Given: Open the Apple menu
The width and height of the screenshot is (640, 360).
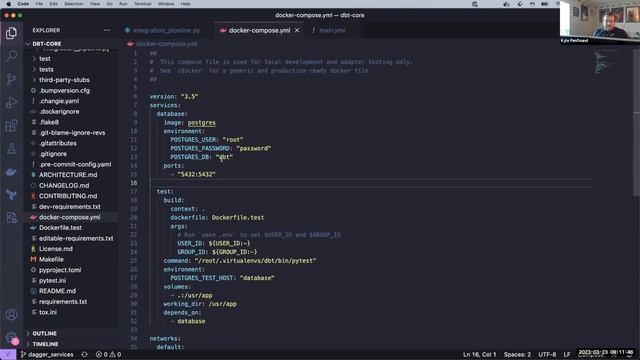Looking at the screenshot, I should pos(9,4).
